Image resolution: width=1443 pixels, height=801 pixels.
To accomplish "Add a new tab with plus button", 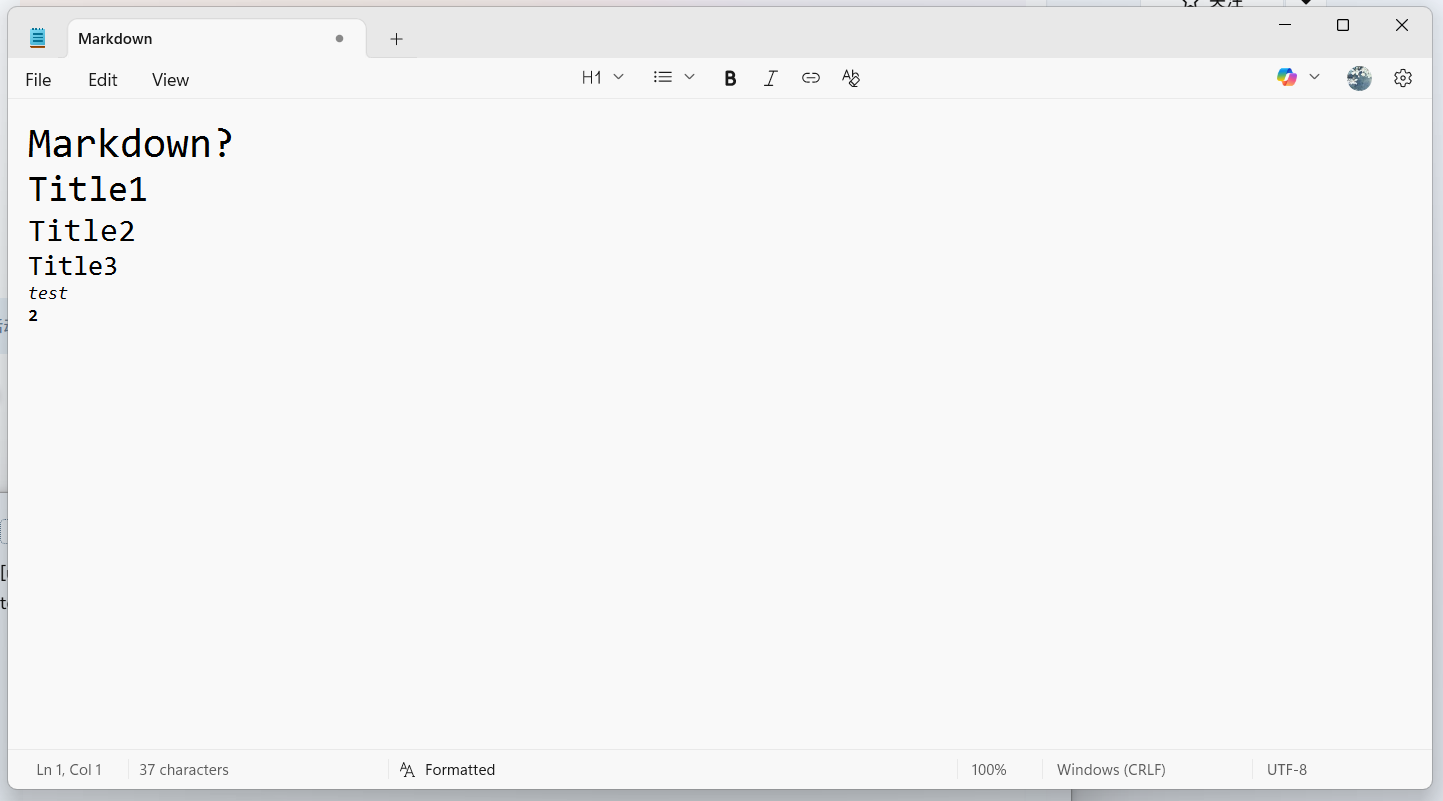I will click(x=396, y=39).
